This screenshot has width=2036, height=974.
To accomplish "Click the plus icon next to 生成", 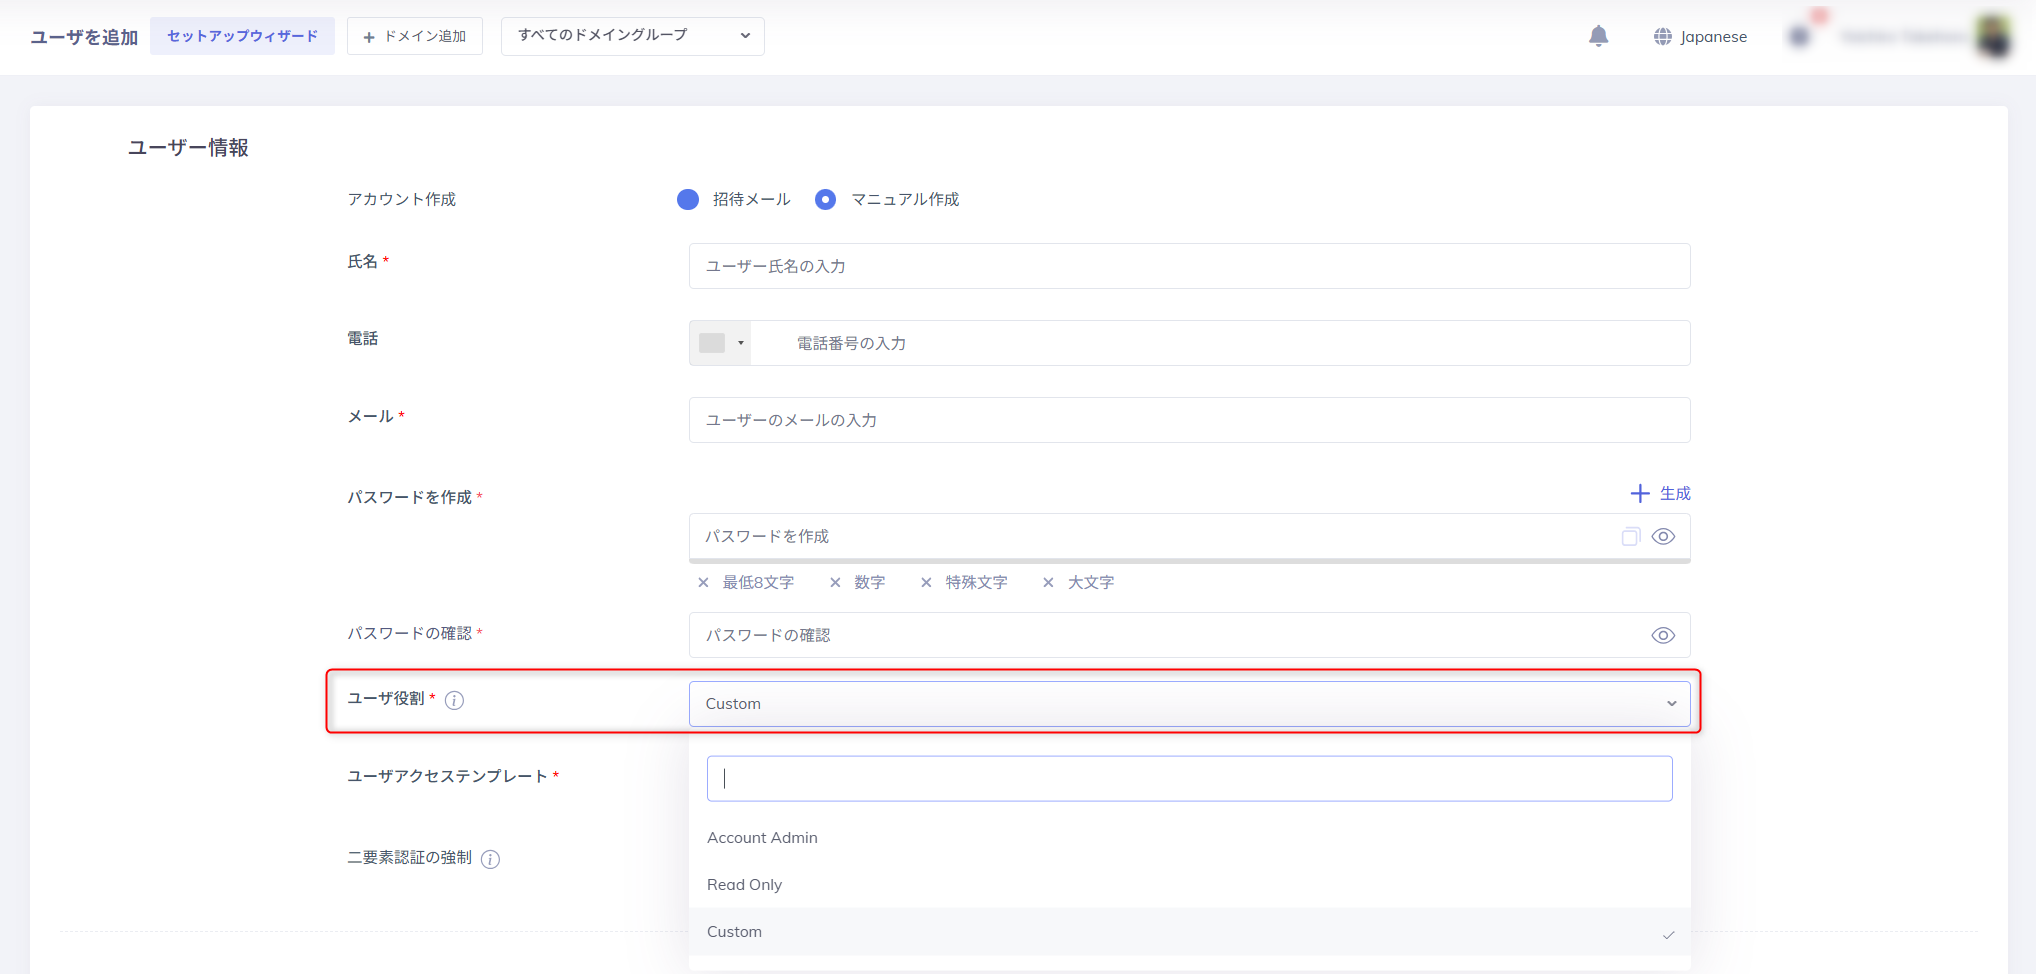I will (1639, 492).
